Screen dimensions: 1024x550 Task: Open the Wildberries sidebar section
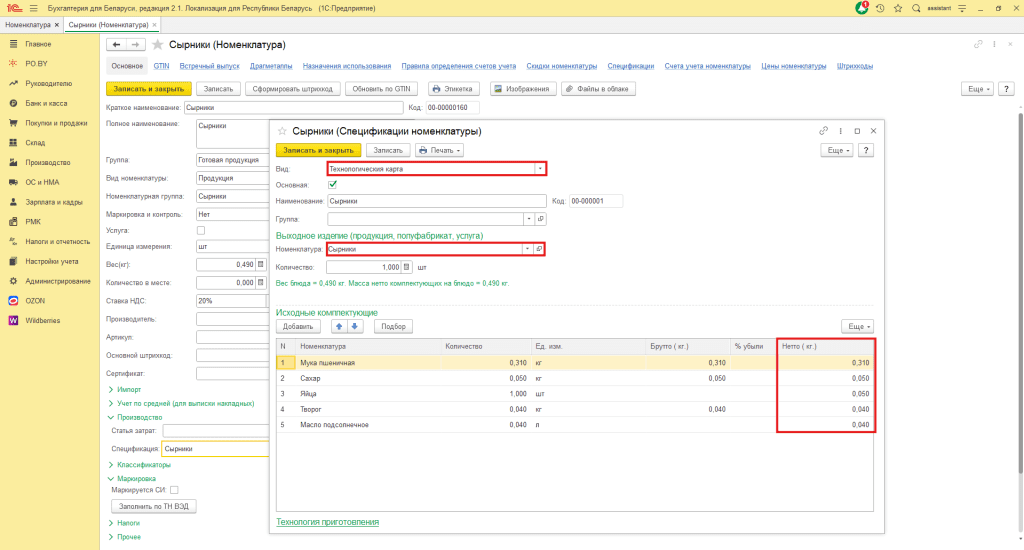42,321
